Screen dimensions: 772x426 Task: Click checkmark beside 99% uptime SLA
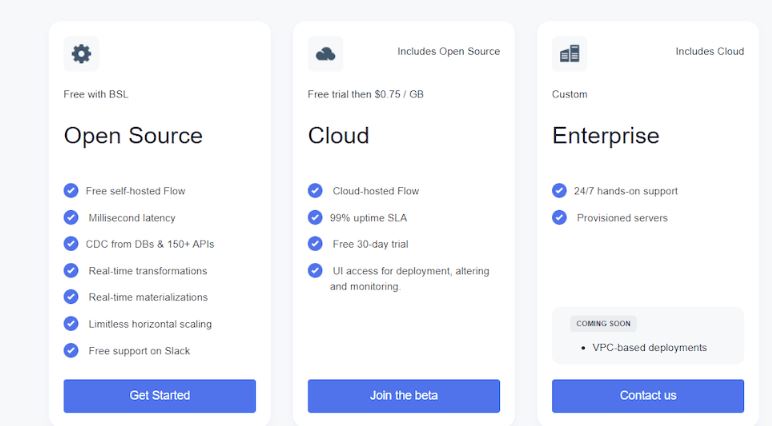(x=315, y=217)
